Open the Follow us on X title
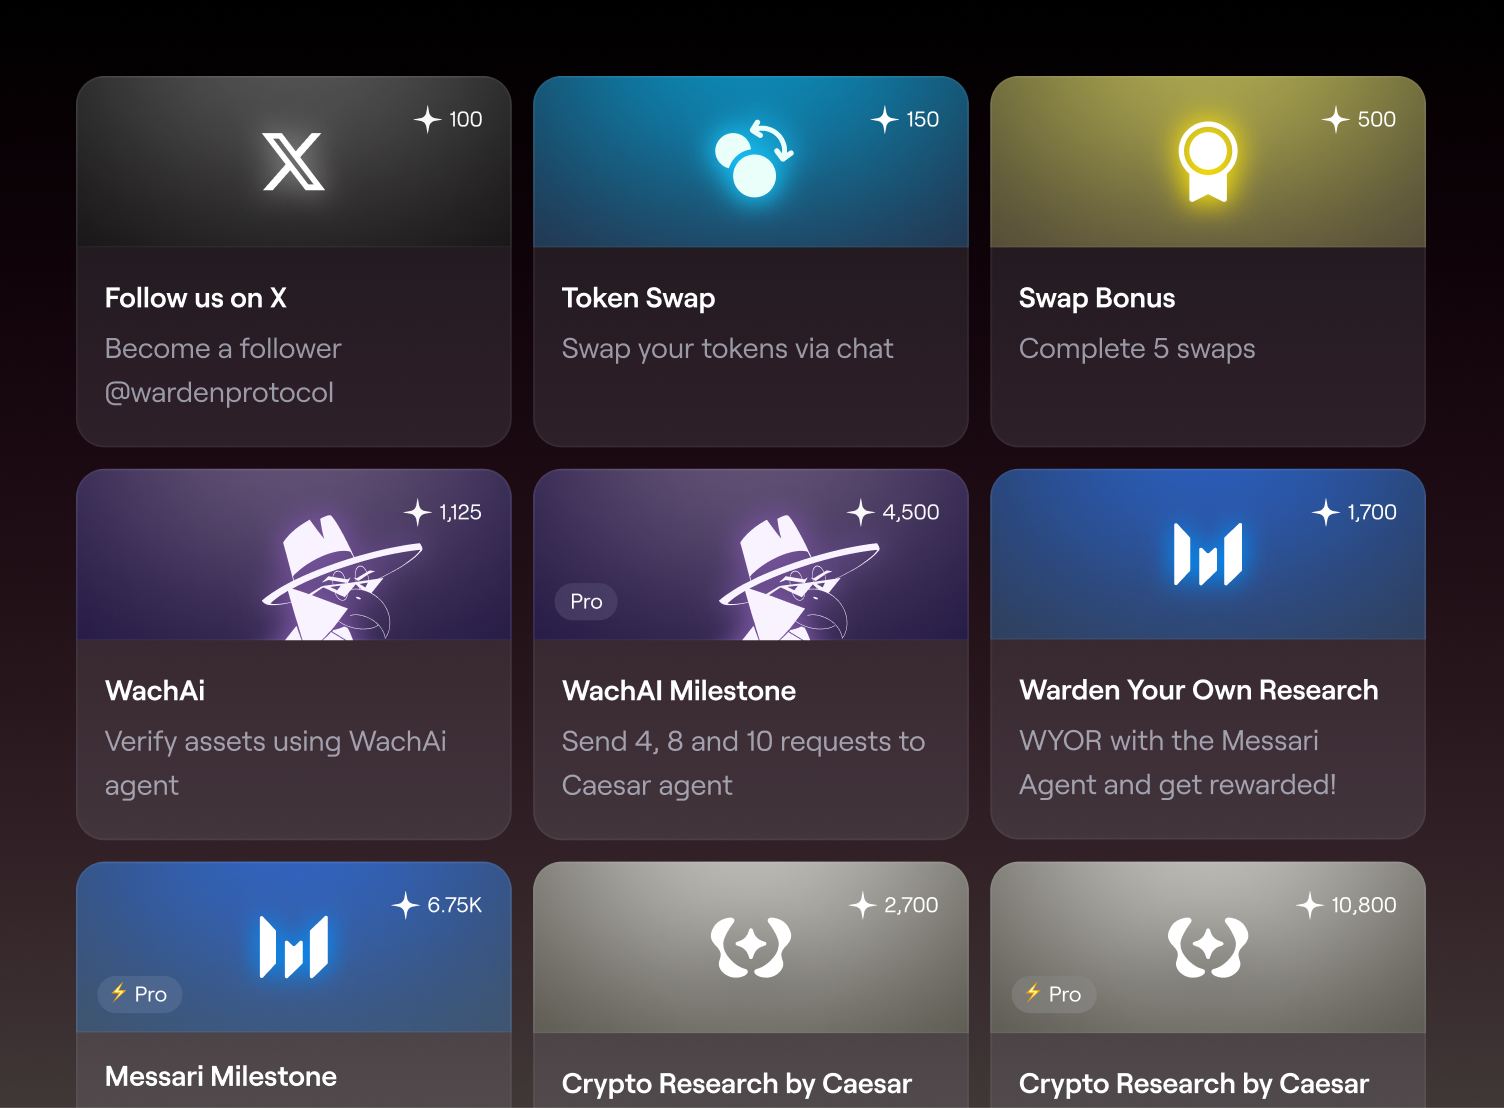The height and width of the screenshot is (1108, 1504). [x=196, y=298]
